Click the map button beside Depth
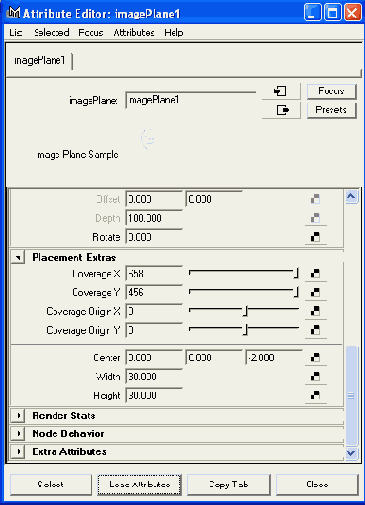This screenshot has height=505, width=365. tap(315, 218)
